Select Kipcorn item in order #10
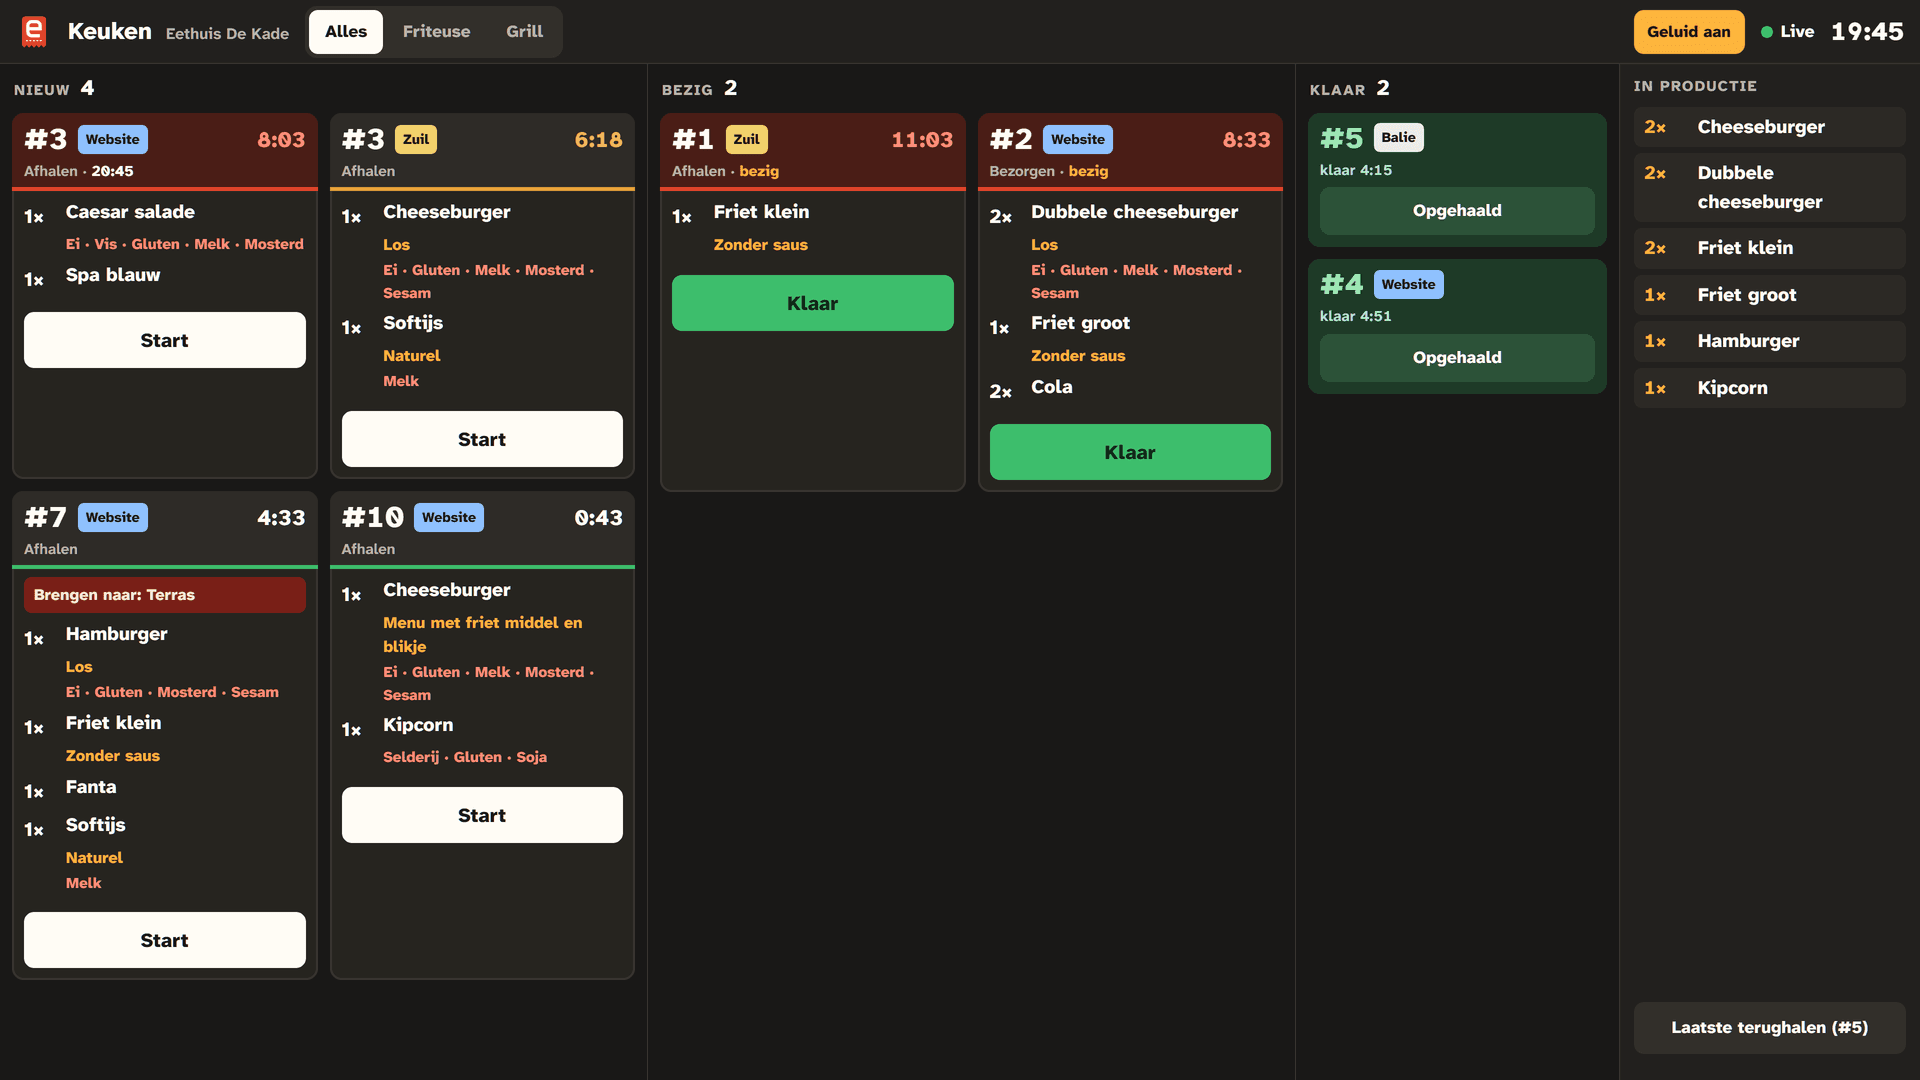The width and height of the screenshot is (1920, 1080). click(x=418, y=725)
